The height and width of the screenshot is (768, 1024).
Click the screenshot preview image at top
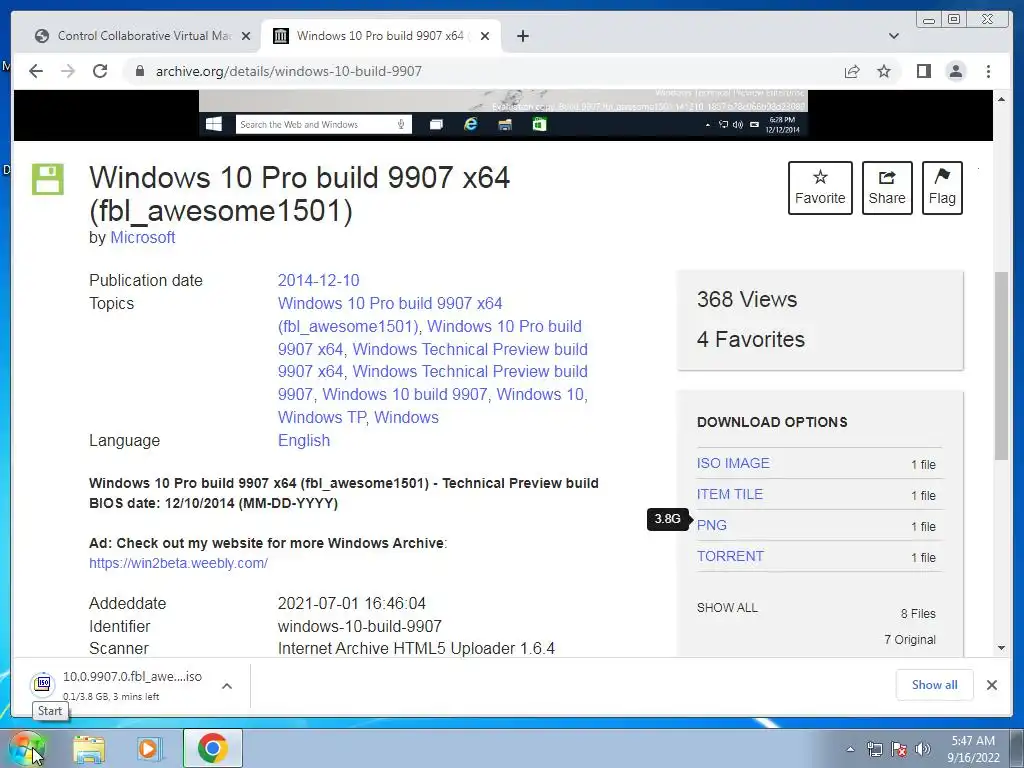pos(504,114)
